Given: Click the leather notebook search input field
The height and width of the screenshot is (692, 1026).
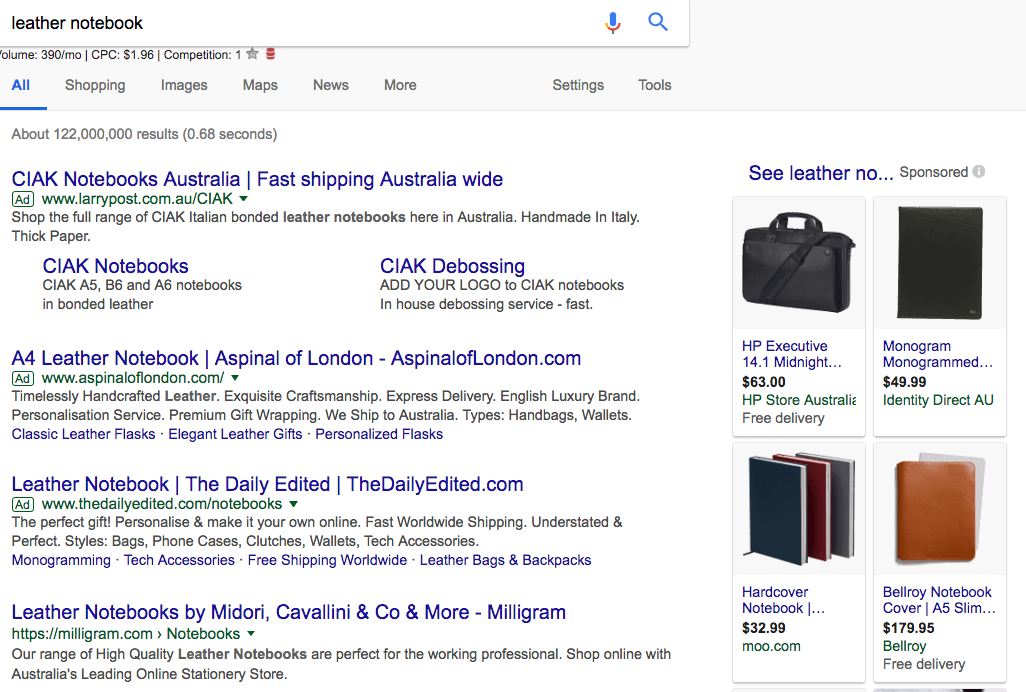Looking at the screenshot, I should coord(300,22).
